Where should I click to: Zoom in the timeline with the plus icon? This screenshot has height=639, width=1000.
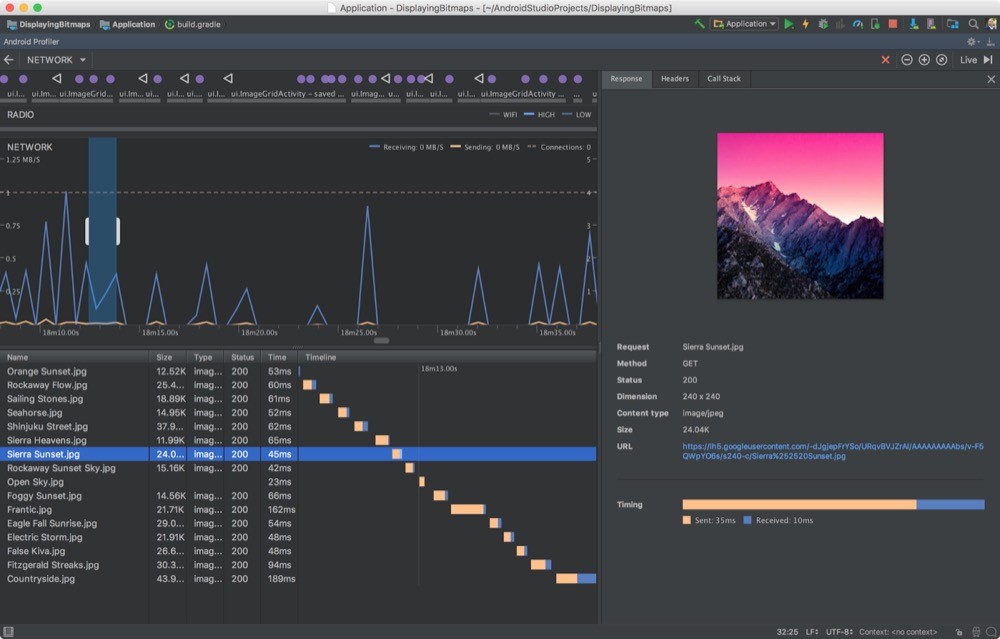[923, 59]
